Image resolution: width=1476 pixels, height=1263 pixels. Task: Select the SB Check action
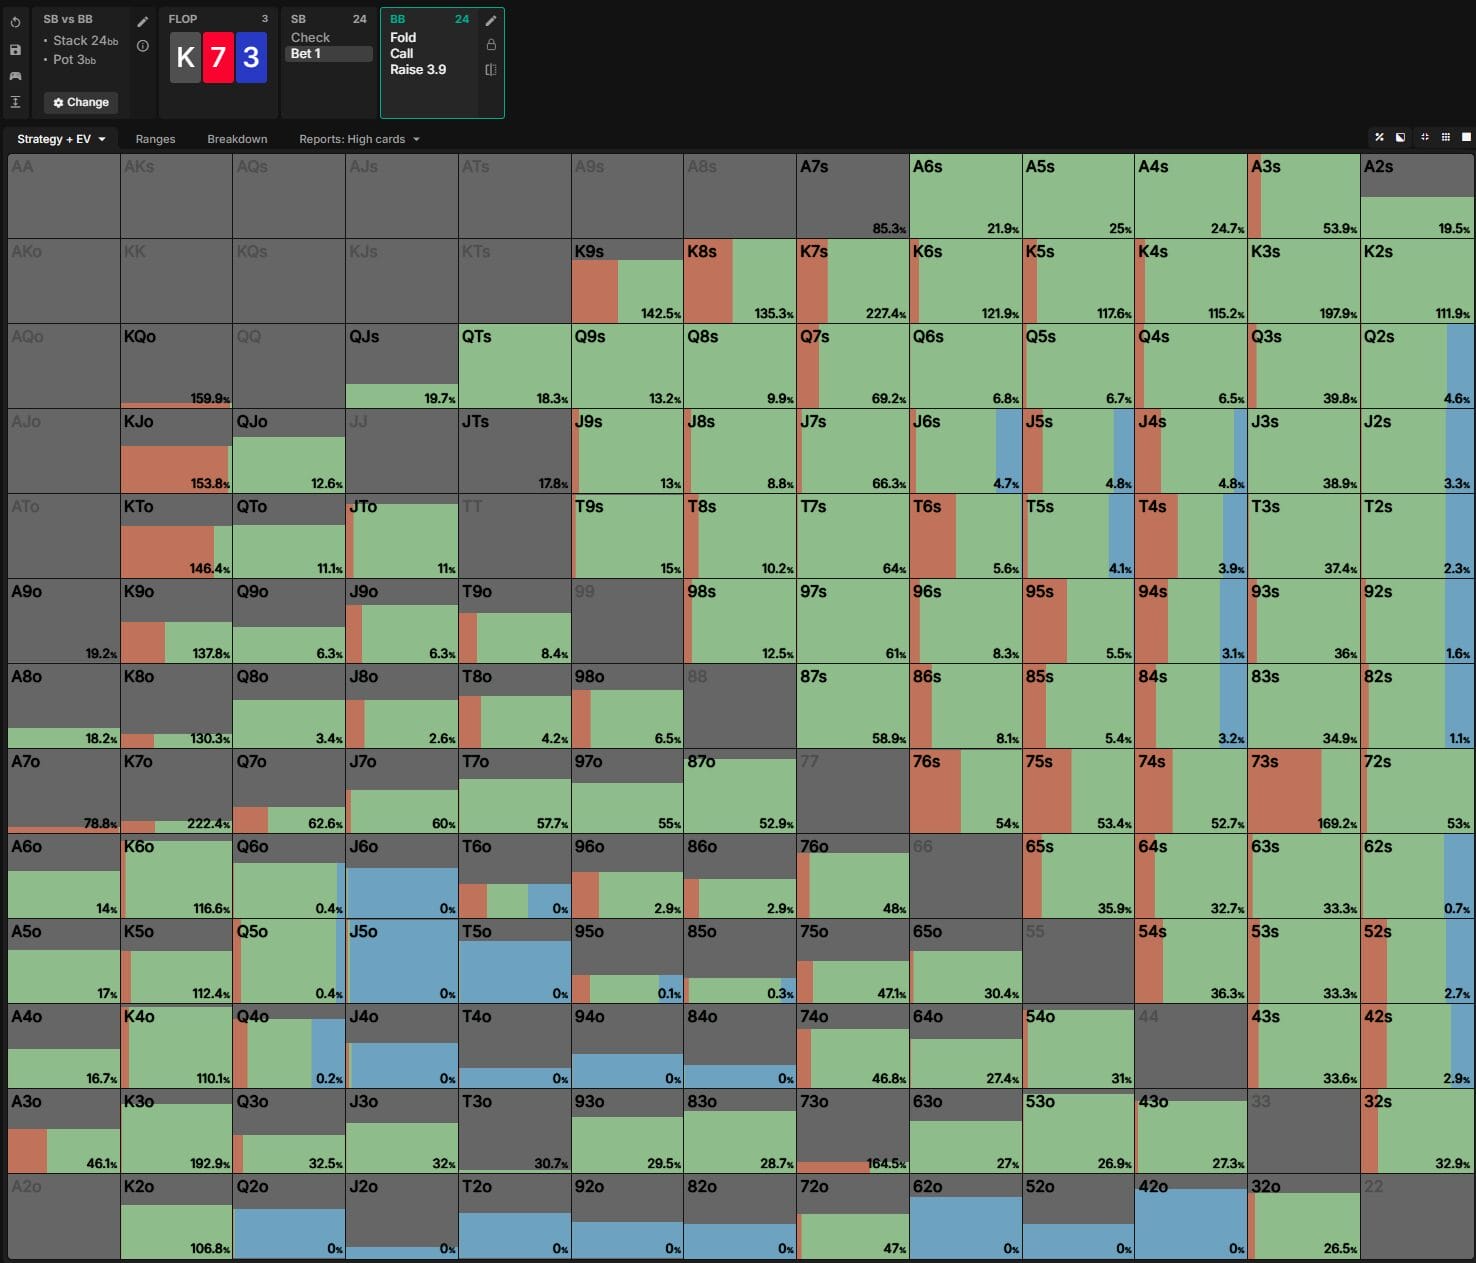pyautogui.click(x=310, y=38)
